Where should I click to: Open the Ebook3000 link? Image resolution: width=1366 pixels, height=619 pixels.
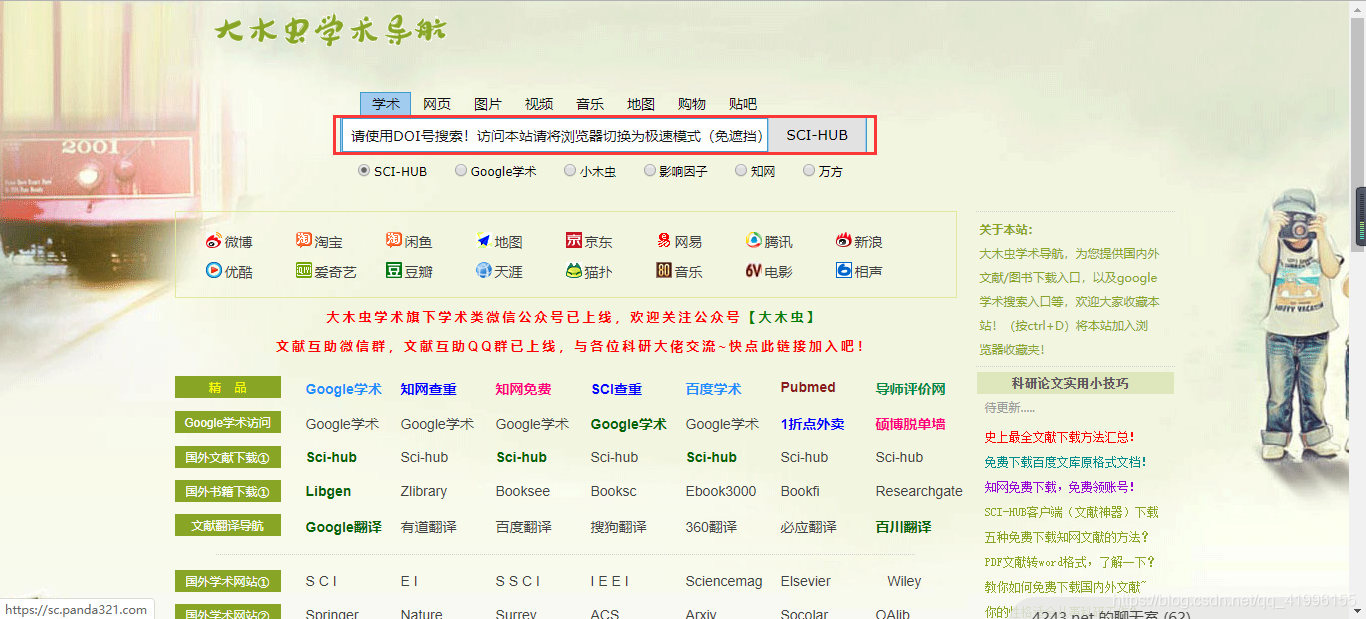tap(721, 491)
